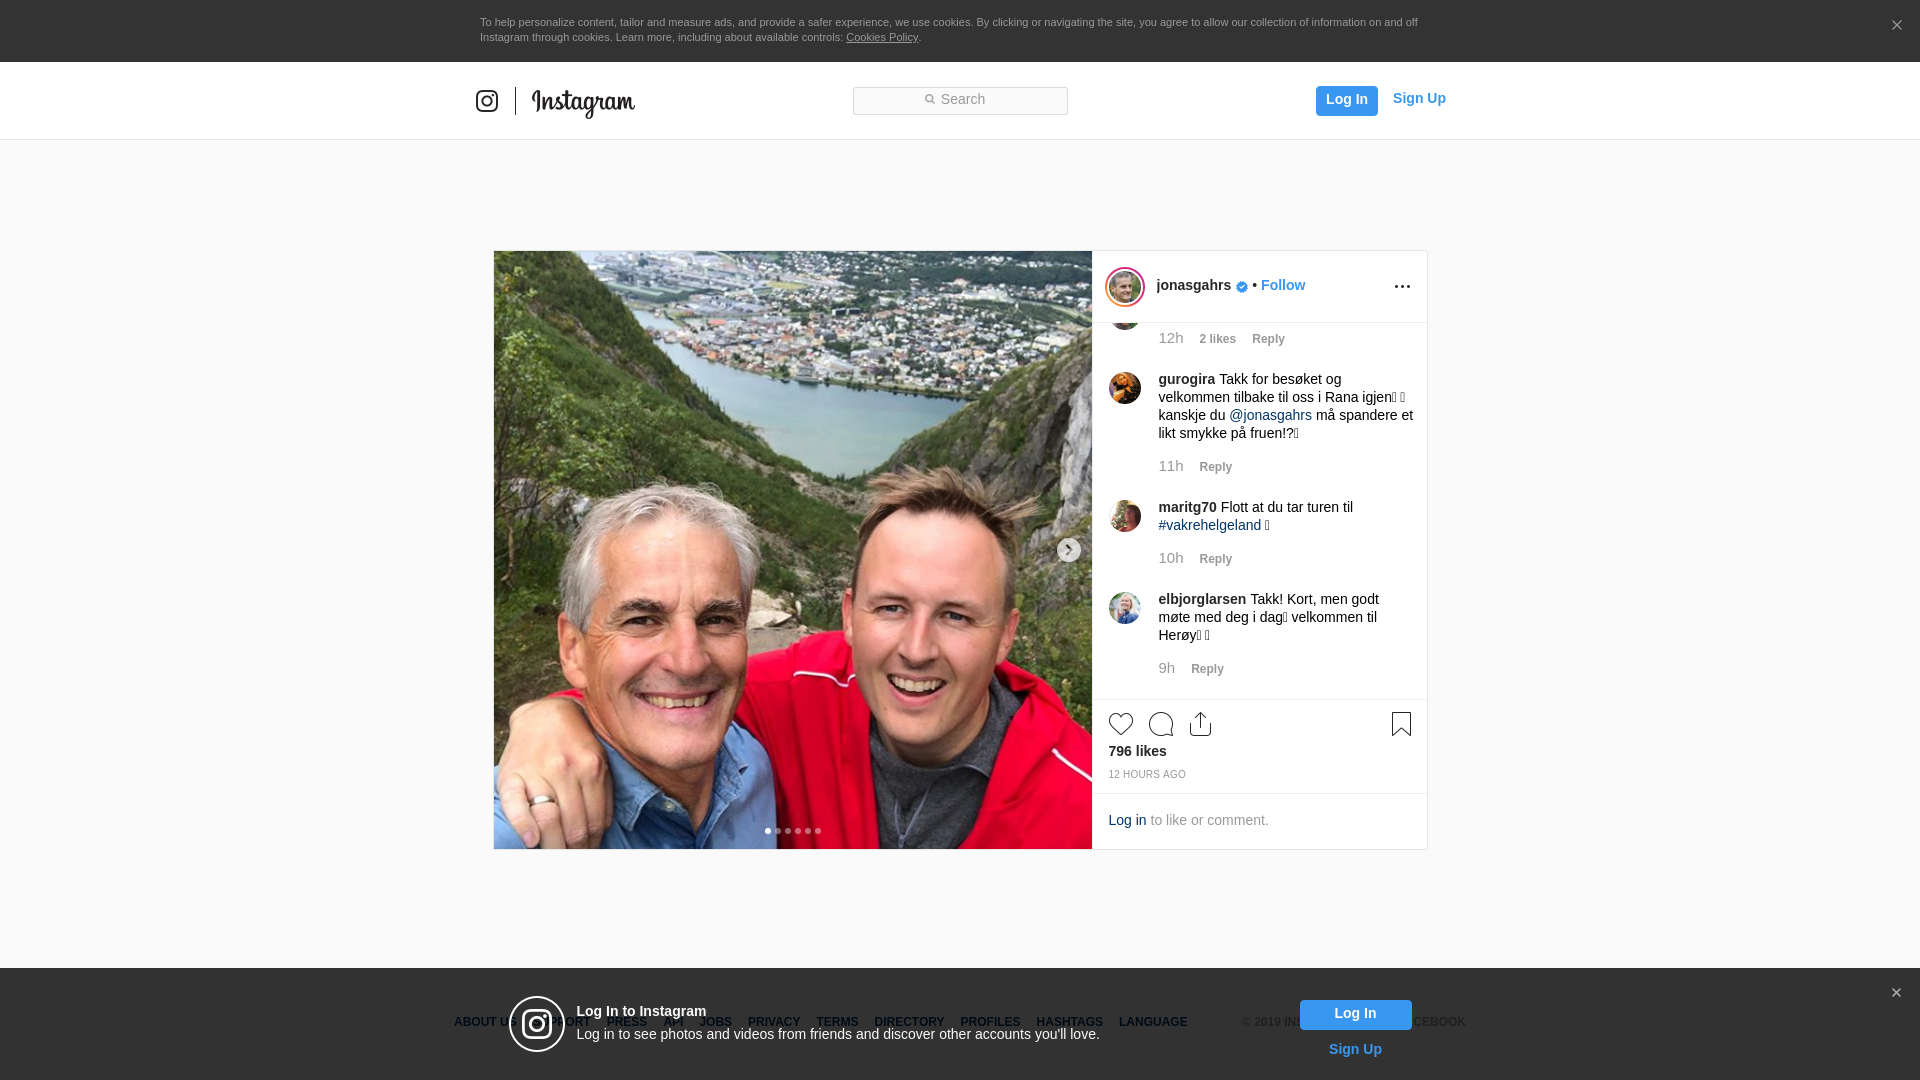Close the bottom login prompt bar
1920x1080 pixels.
(x=1895, y=993)
